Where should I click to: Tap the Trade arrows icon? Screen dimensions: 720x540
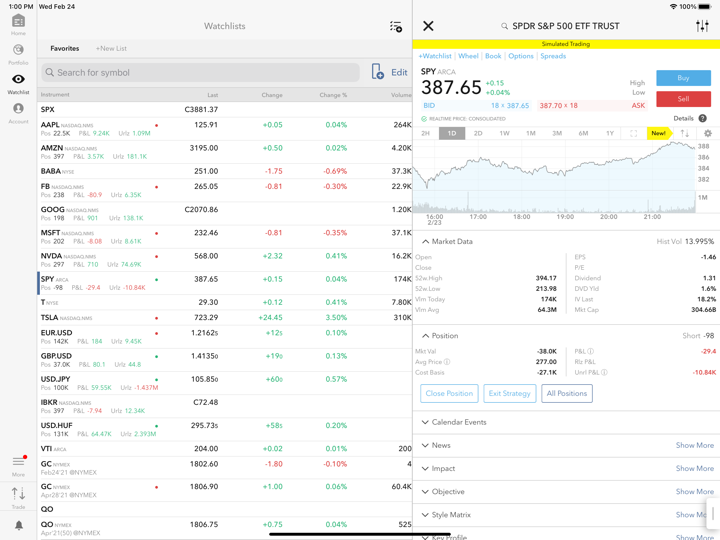[18, 495]
